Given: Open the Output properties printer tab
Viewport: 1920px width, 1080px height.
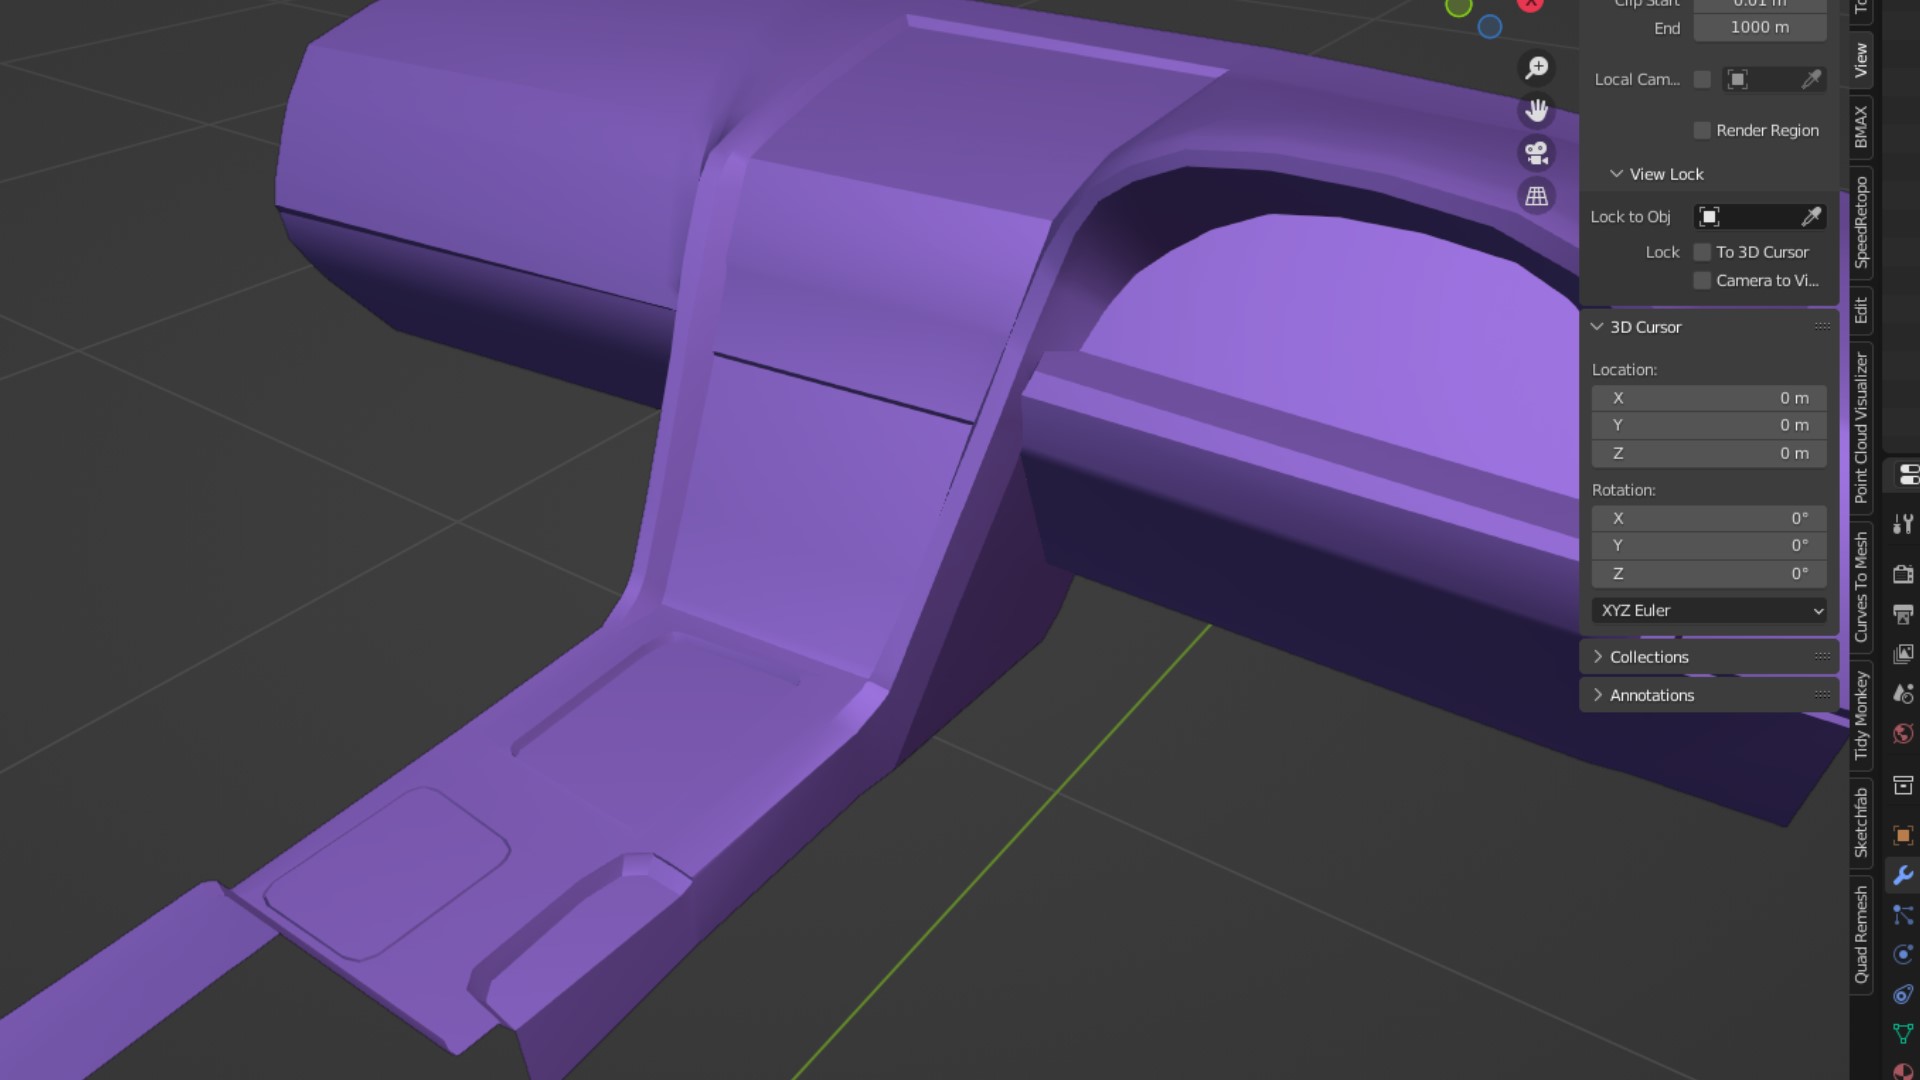Looking at the screenshot, I should pos(1902,614).
